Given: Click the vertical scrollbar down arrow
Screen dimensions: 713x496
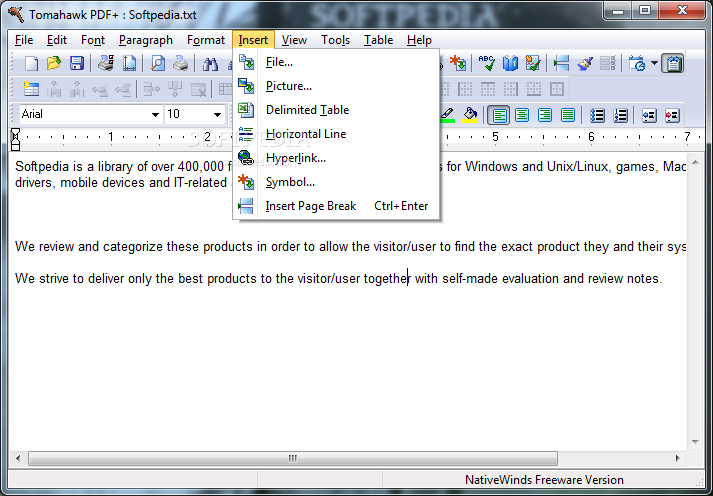Looking at the screenshot, I should 695,441.
